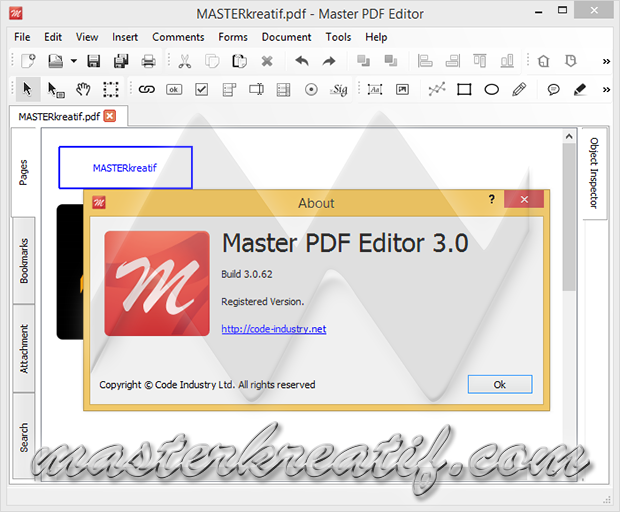Click the Copy icon
Viewport: 620px width, 512px height.
[212, 61]
